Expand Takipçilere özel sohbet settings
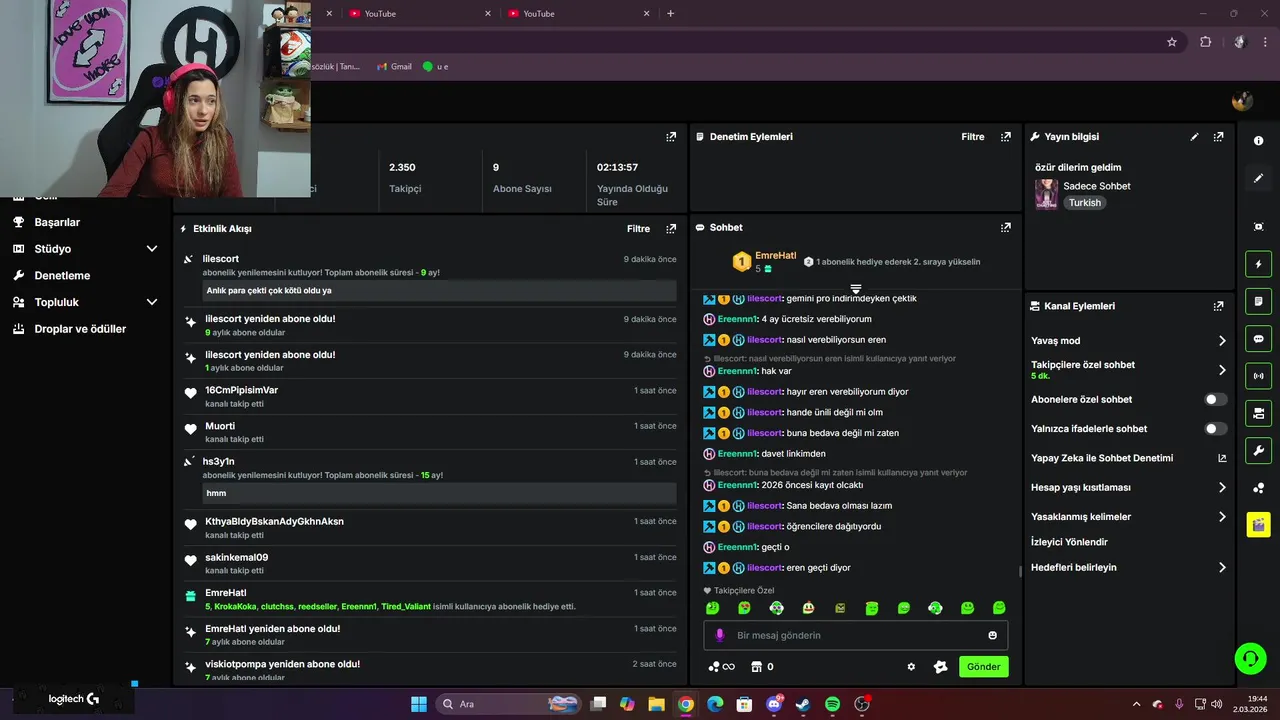The width and height of the screenshot is (1280, 720). (1129, 370)
